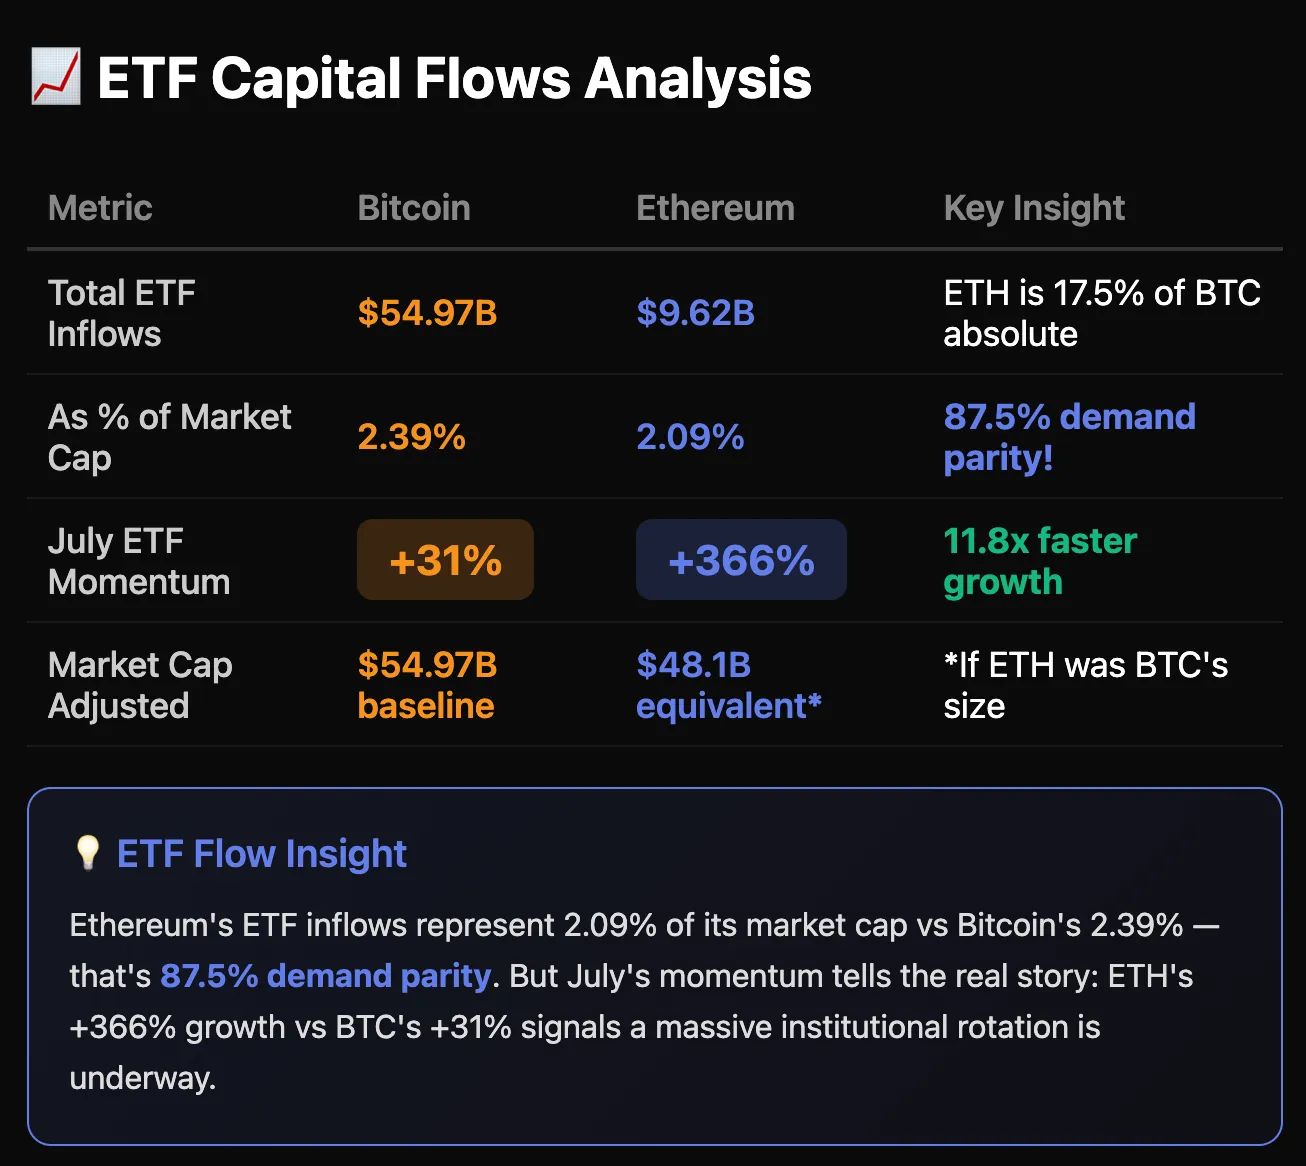Click the highlighted 87.5% demand parity in paragraph
The height and width of the screenshot is (1166, 1306).
[x=326, y=976]
